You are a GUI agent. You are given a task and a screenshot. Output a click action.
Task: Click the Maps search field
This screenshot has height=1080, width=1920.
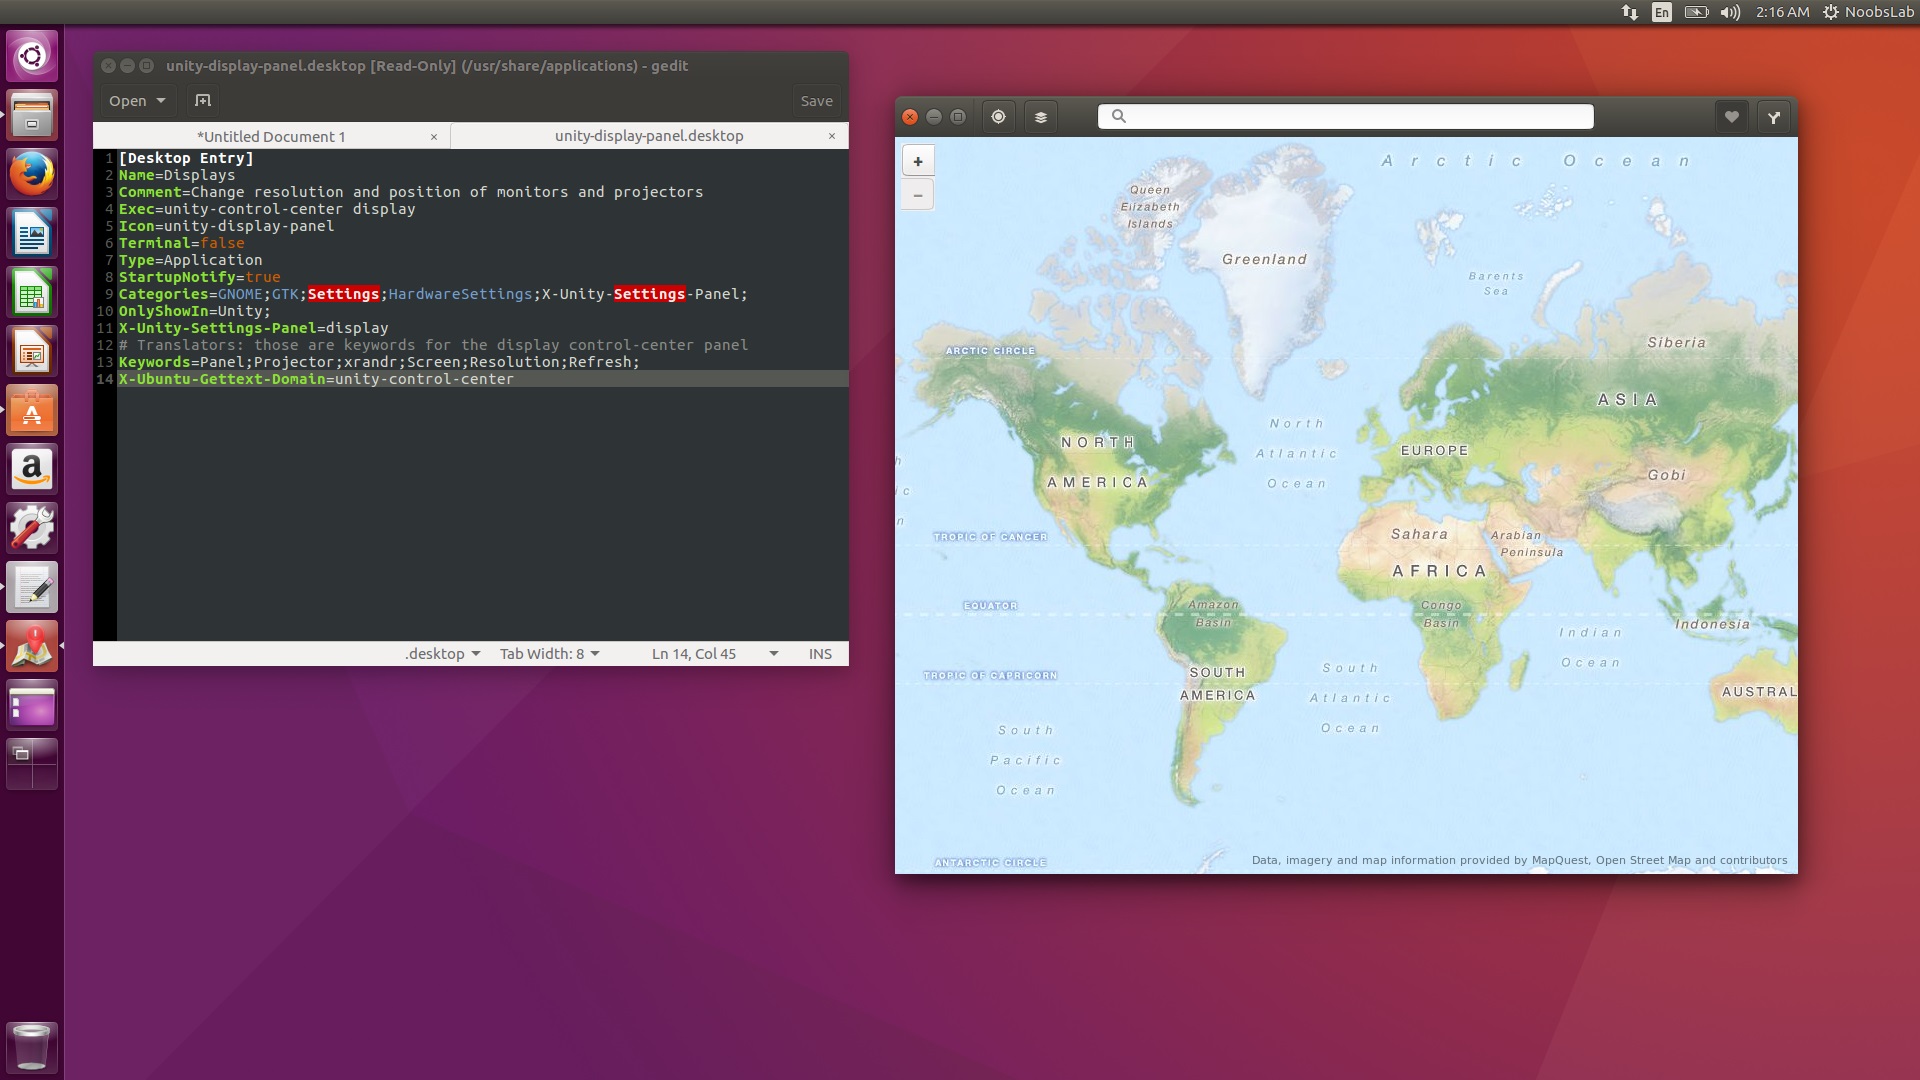click(1345, 116)
